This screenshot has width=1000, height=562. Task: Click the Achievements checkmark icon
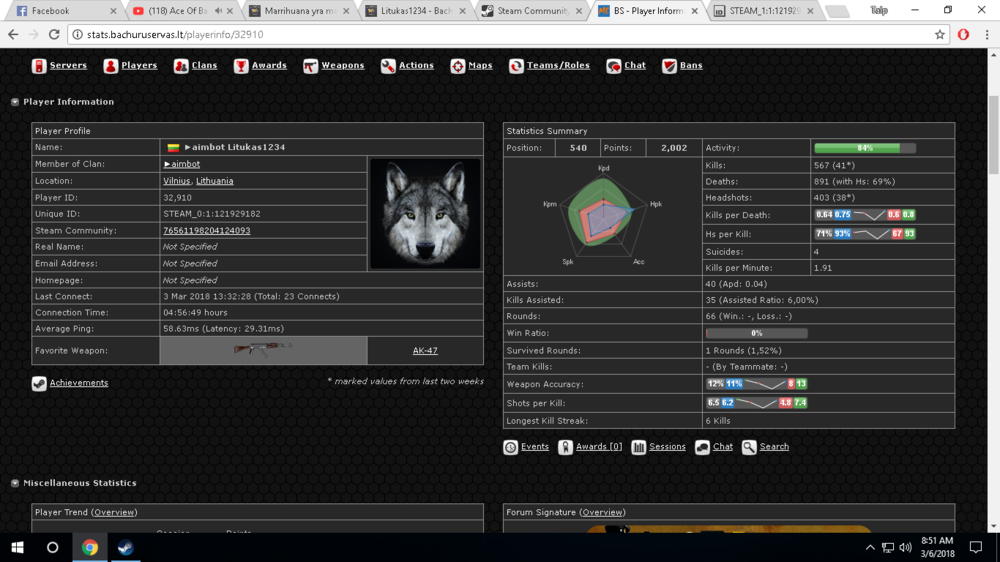39,383
